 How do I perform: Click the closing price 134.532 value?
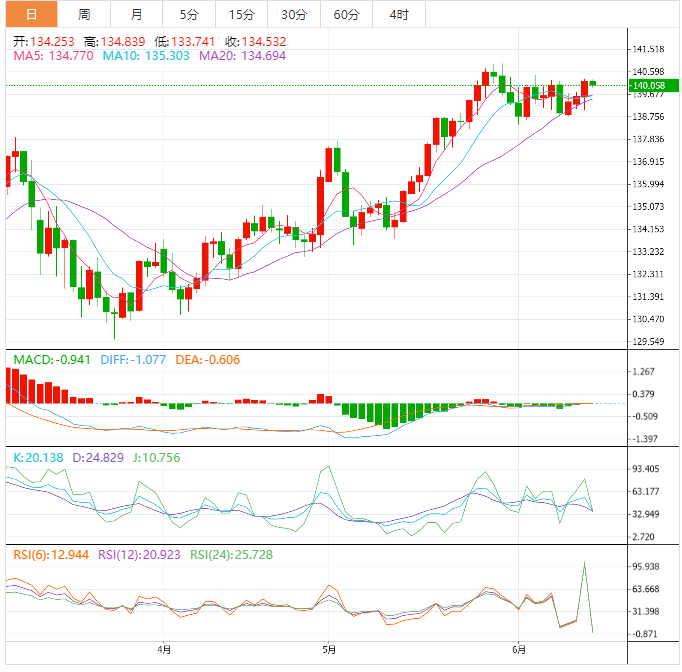point(264,42)
